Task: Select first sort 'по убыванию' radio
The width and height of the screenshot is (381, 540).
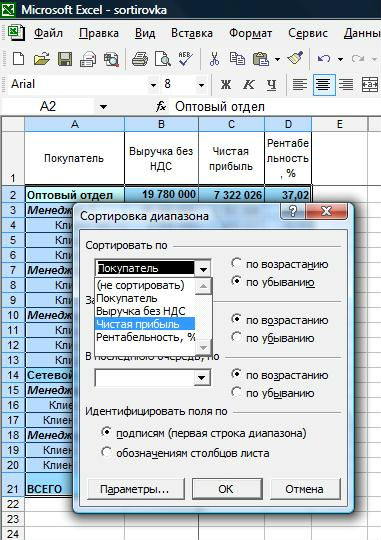Action: 236,281
